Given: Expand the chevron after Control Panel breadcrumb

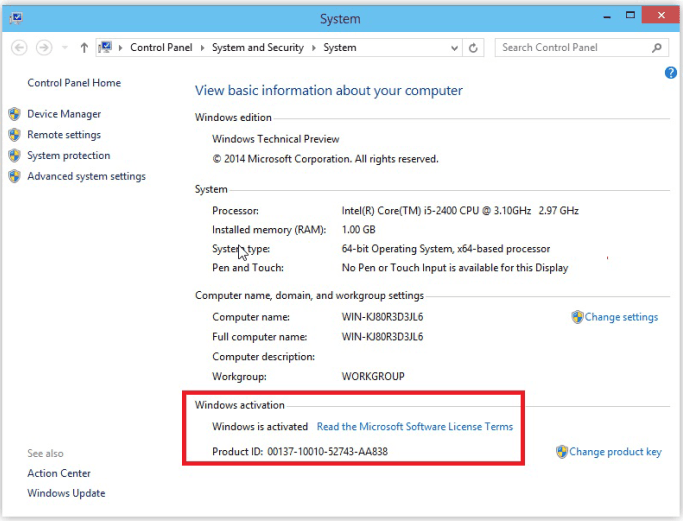Looking at the screenshot, I should pos(202,47).
